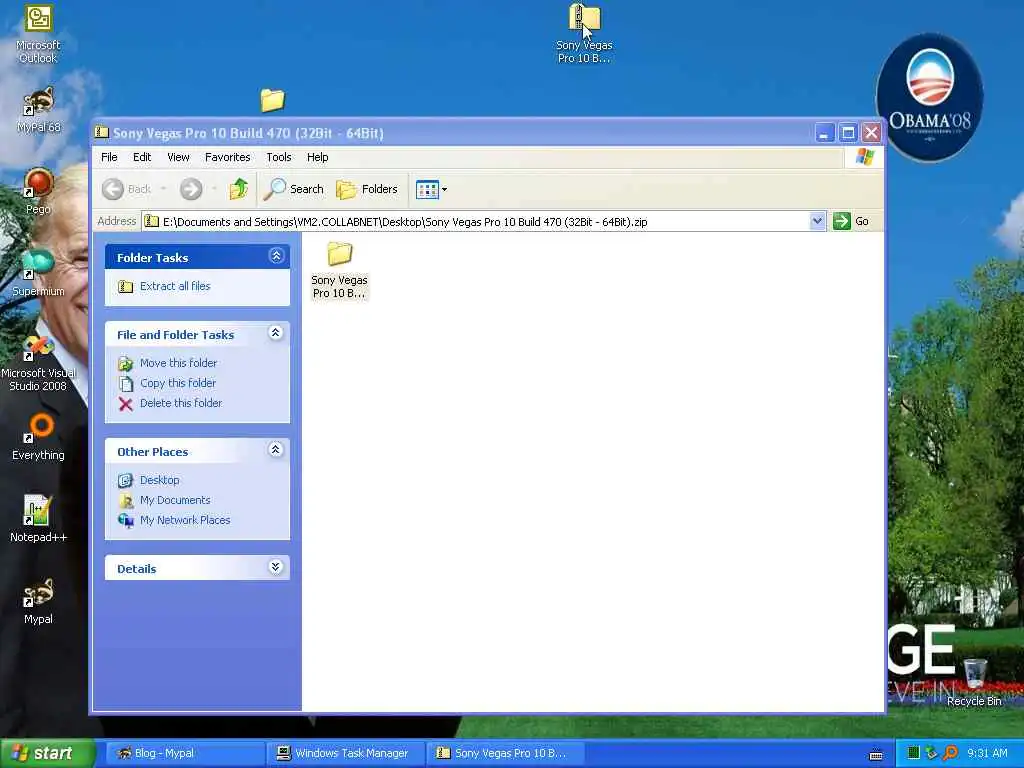Go to My Network Places link
Viewport: 1024px width, 768px height.
(x=185, y=520)
